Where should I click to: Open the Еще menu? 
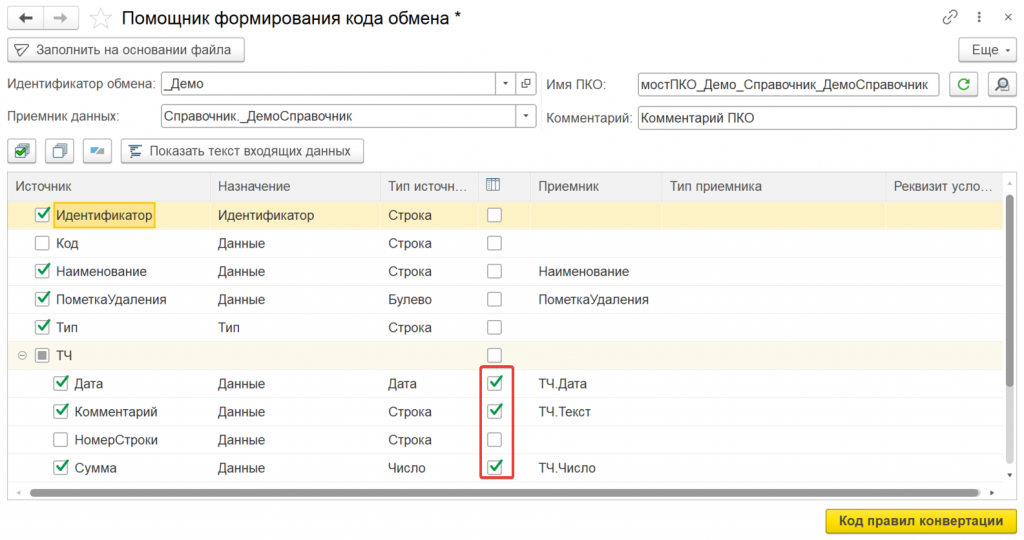point(987,50)
